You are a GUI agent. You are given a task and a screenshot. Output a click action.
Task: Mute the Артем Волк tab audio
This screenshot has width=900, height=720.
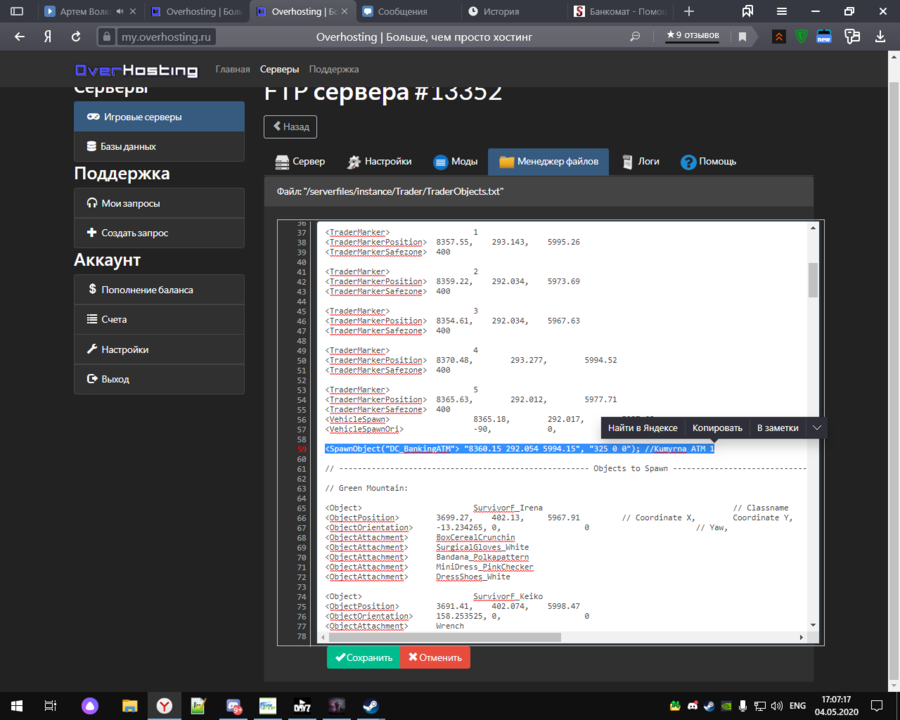(120, 11)
